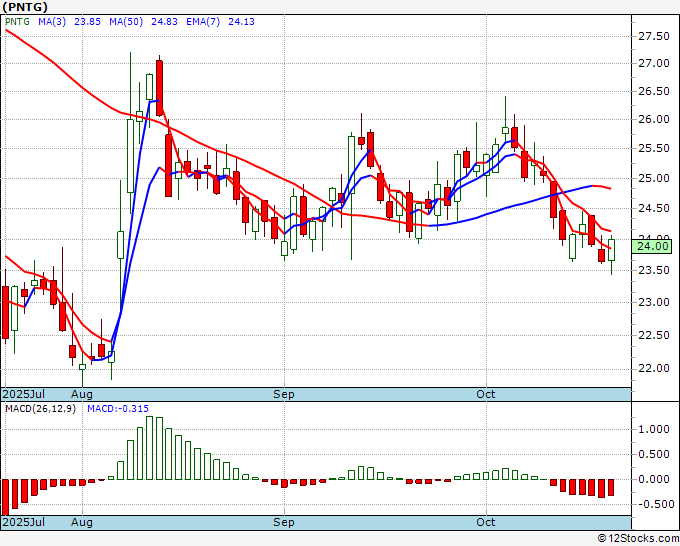
Task: Click the Oct marker on price timeline
Action: 486,394
